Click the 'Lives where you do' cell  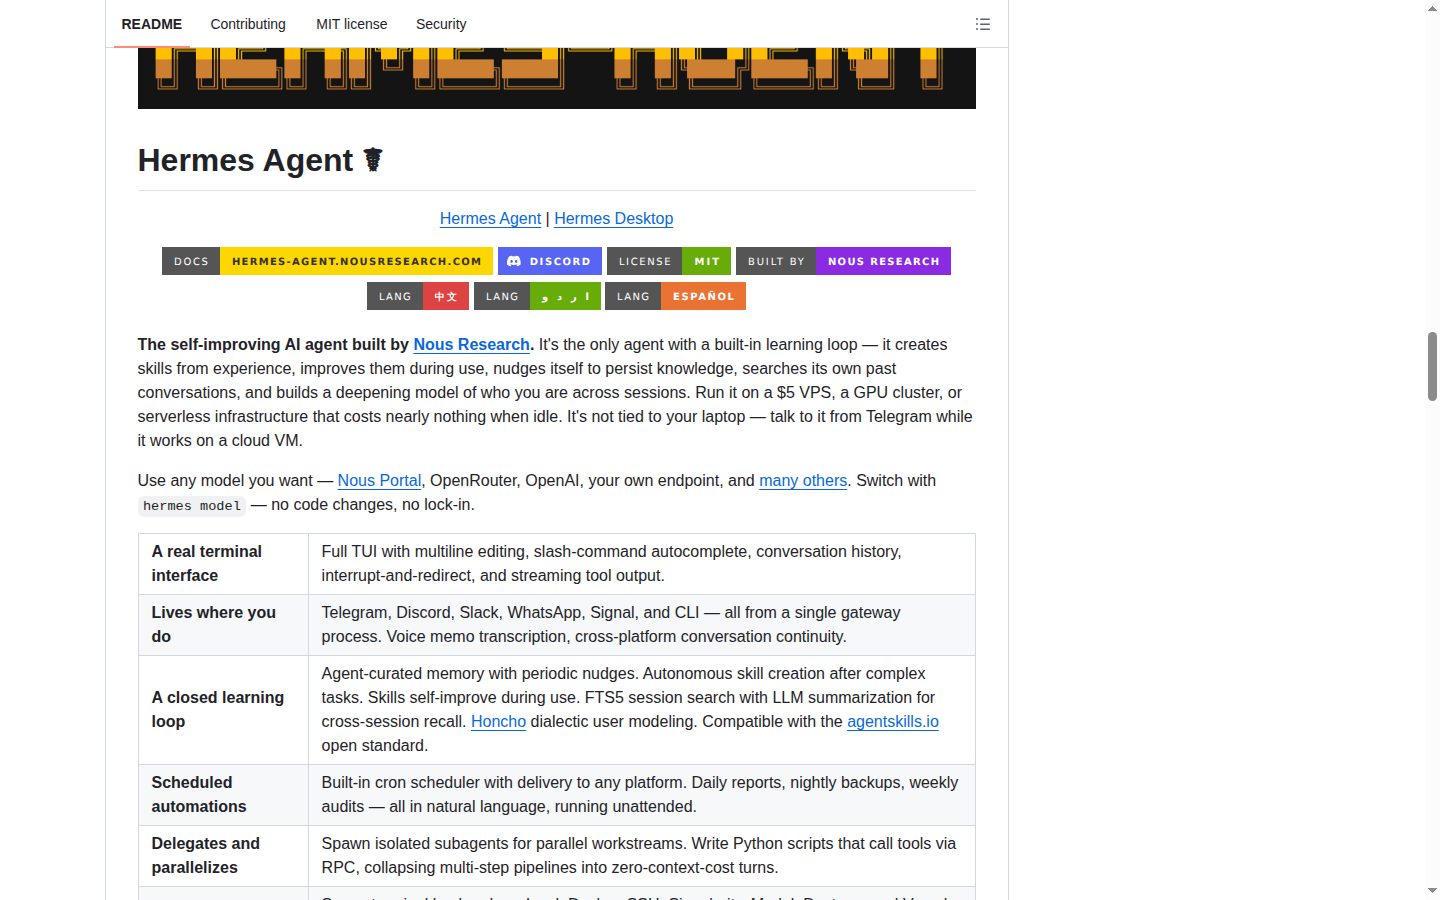point(223,625)
